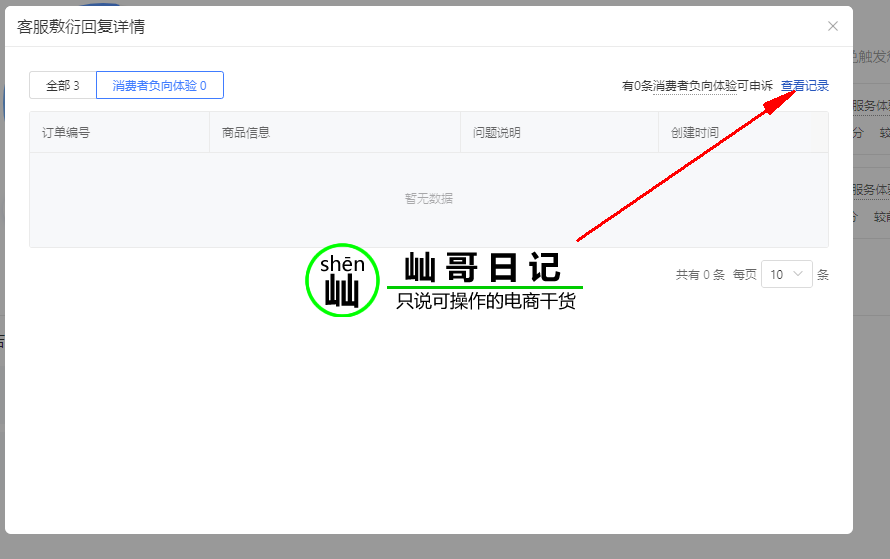Select the 消费者负向体验 0 tab
890x559 pixels.
(x=159, y=86)
